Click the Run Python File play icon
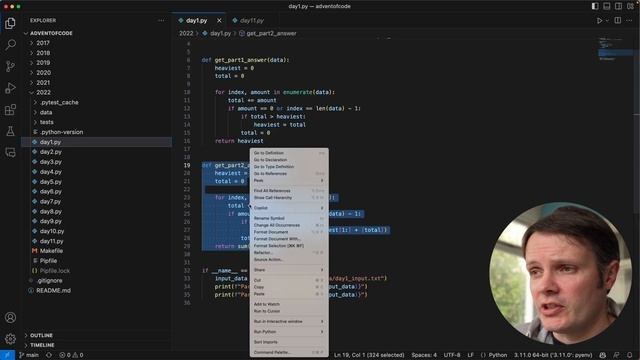Viewport: 640px width, 360px height. coord(599,20)
